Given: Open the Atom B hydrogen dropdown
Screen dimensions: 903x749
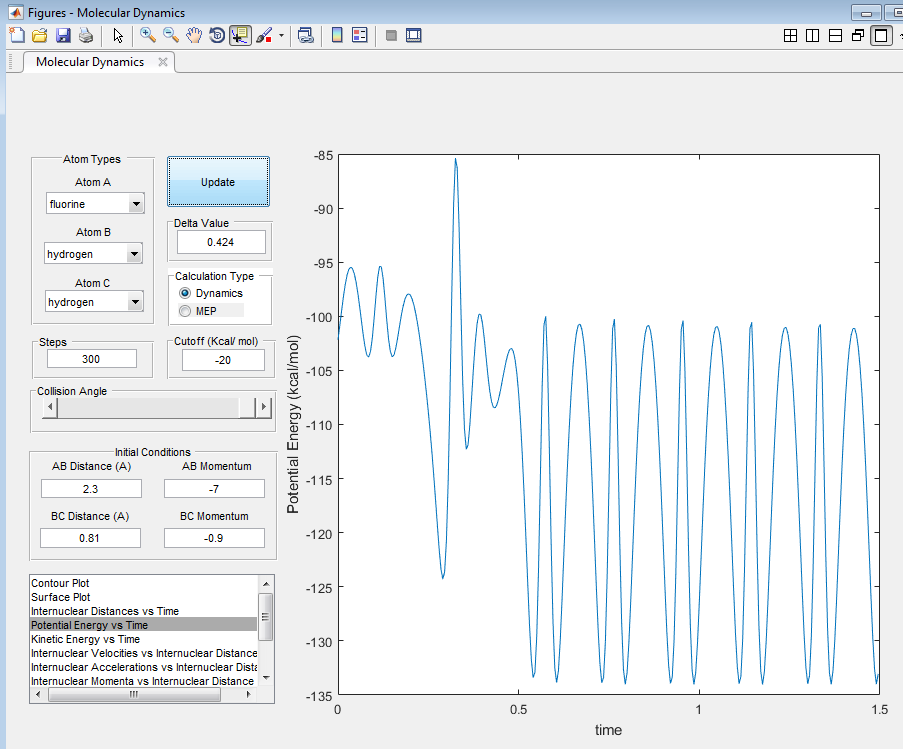Looking at the screenshot, I should pyautogui.click(x=94, y=254).
